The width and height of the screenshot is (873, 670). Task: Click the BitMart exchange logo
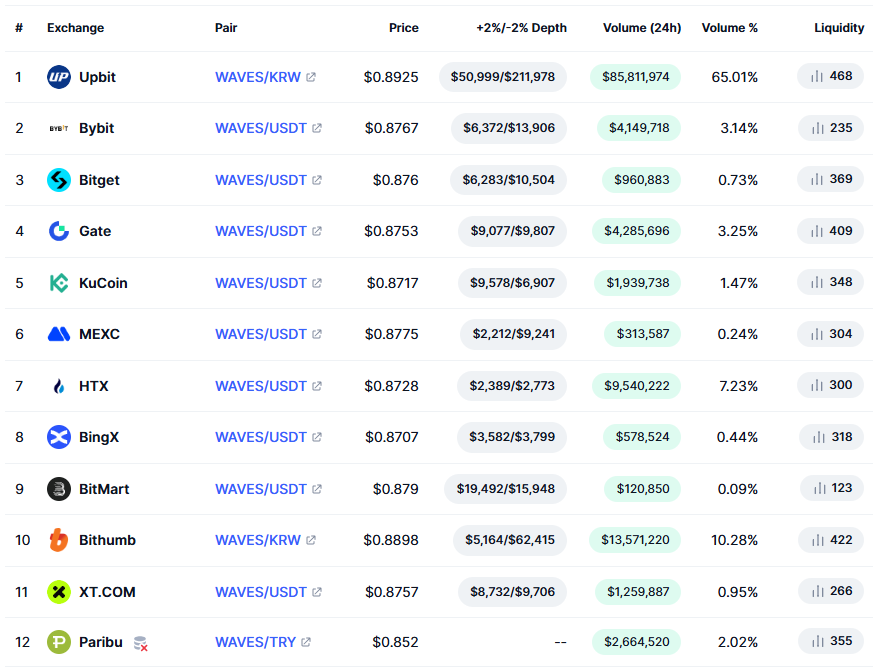pos(58,489)
